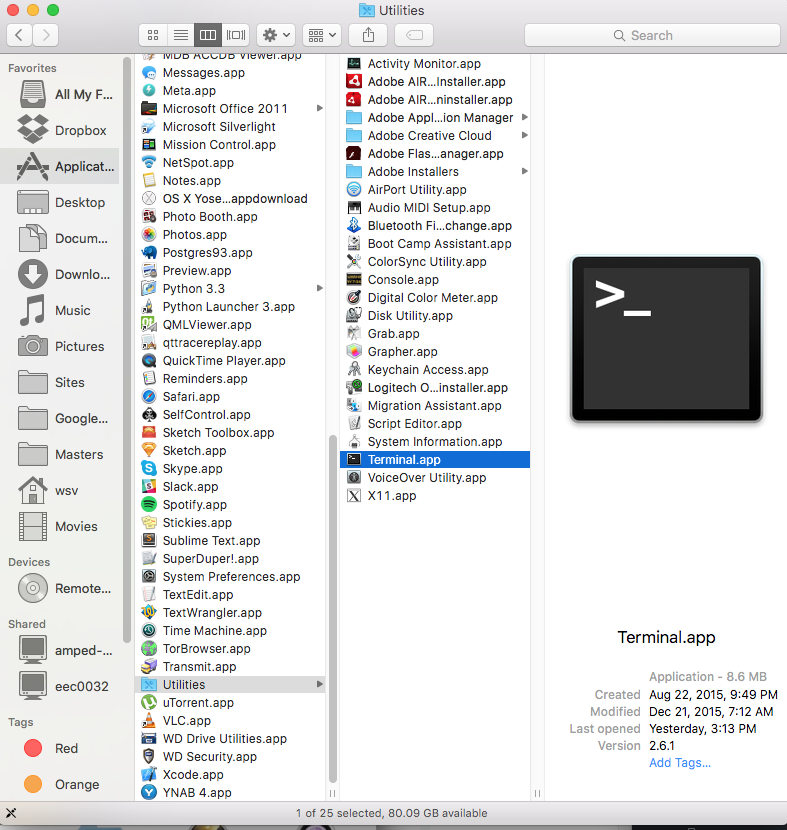Go back with the back arrow

point(19,35)
